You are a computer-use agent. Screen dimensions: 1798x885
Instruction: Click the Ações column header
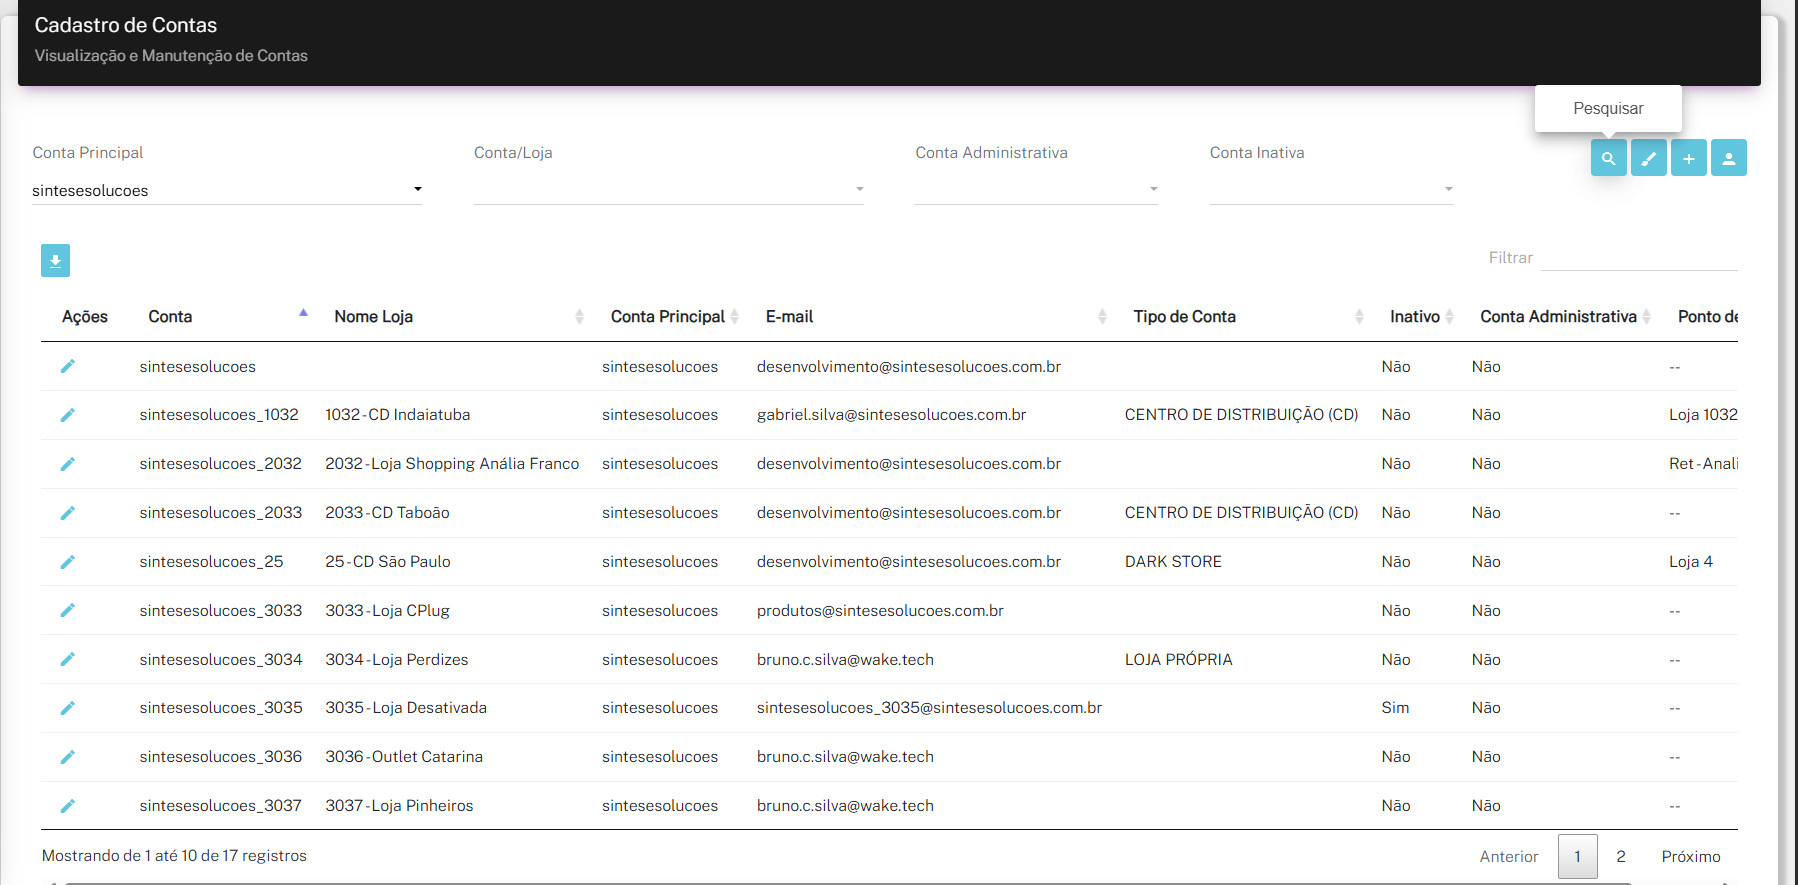tap(84, 316)
